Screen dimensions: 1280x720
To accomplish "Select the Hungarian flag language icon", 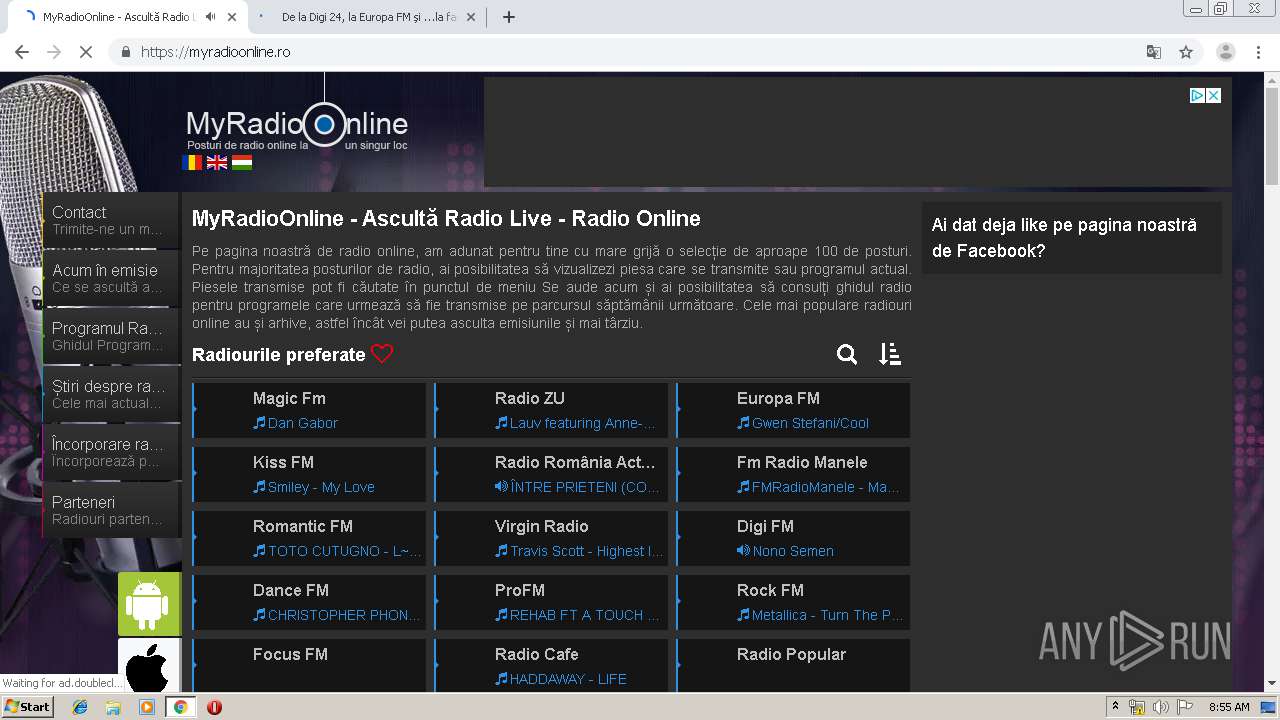I will [242, 162].
